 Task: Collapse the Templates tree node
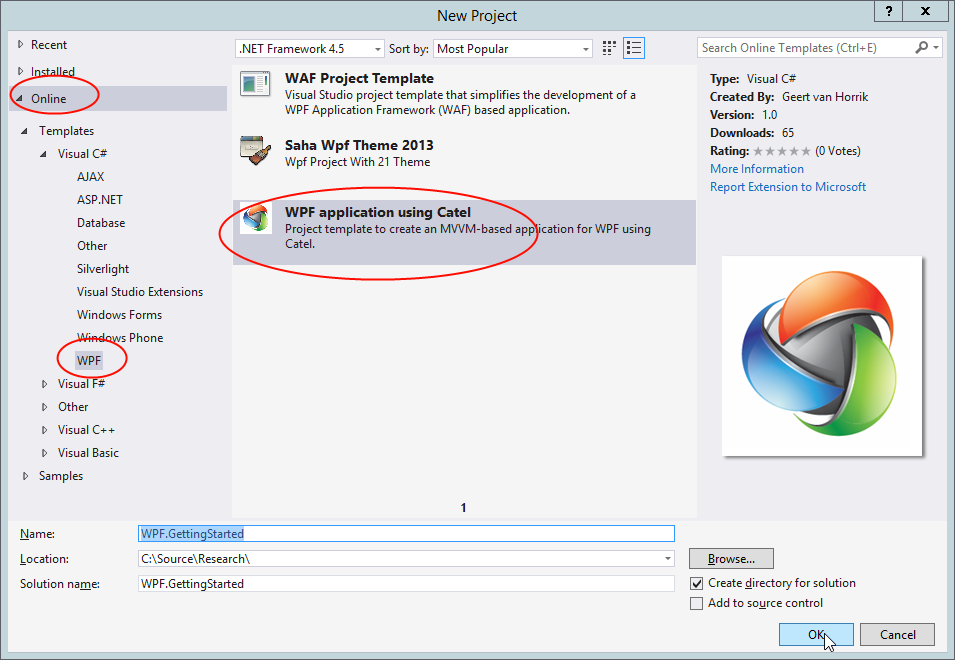click(24, 131)
